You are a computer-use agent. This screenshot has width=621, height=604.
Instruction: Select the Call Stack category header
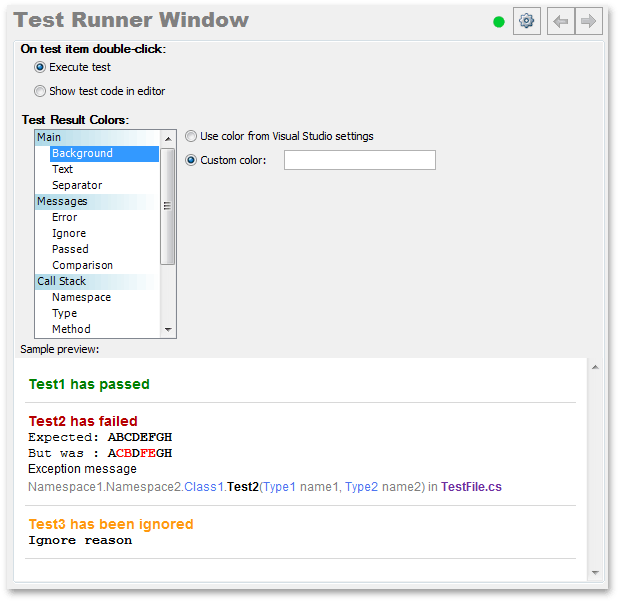[x=97, y=282]
